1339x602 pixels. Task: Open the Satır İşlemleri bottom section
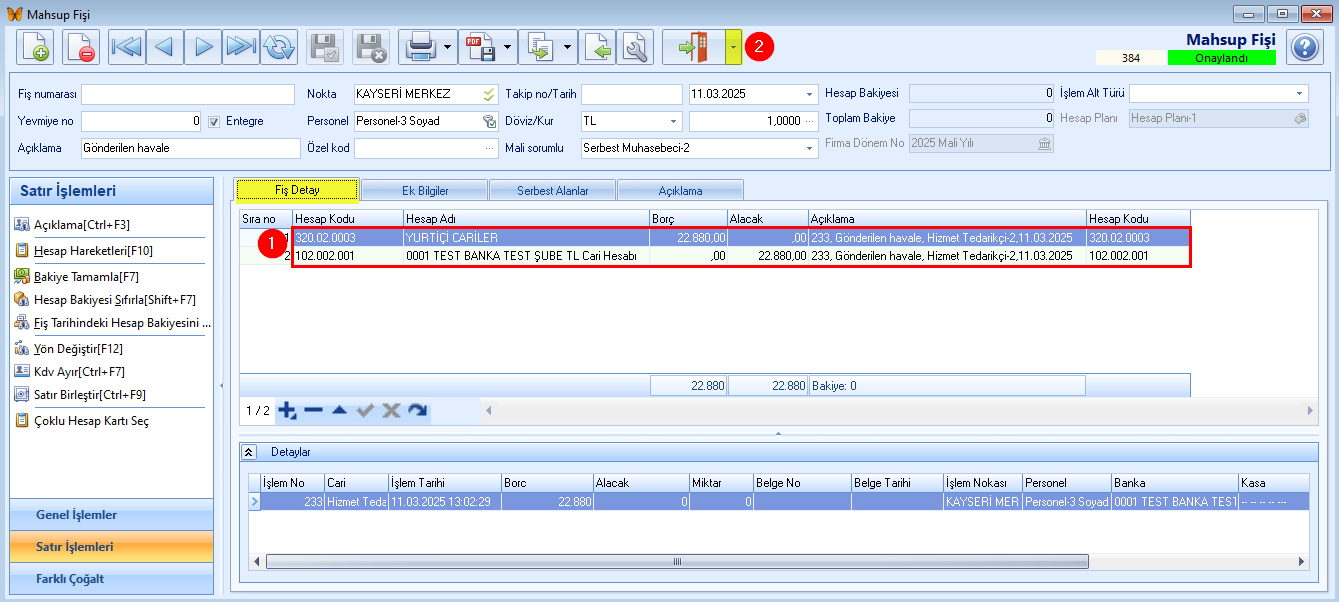(x=111, y=547)
